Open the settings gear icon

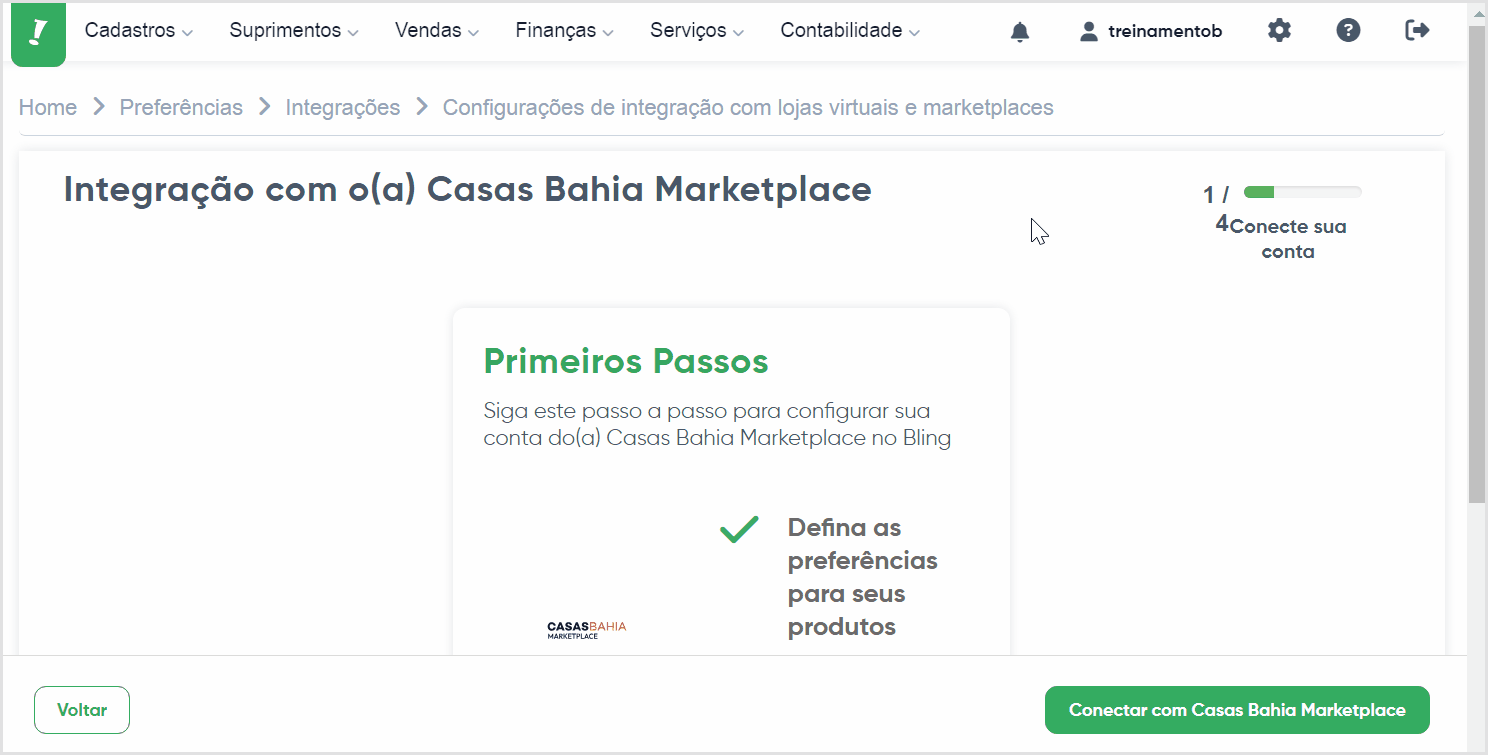(x=1279, y=31)
